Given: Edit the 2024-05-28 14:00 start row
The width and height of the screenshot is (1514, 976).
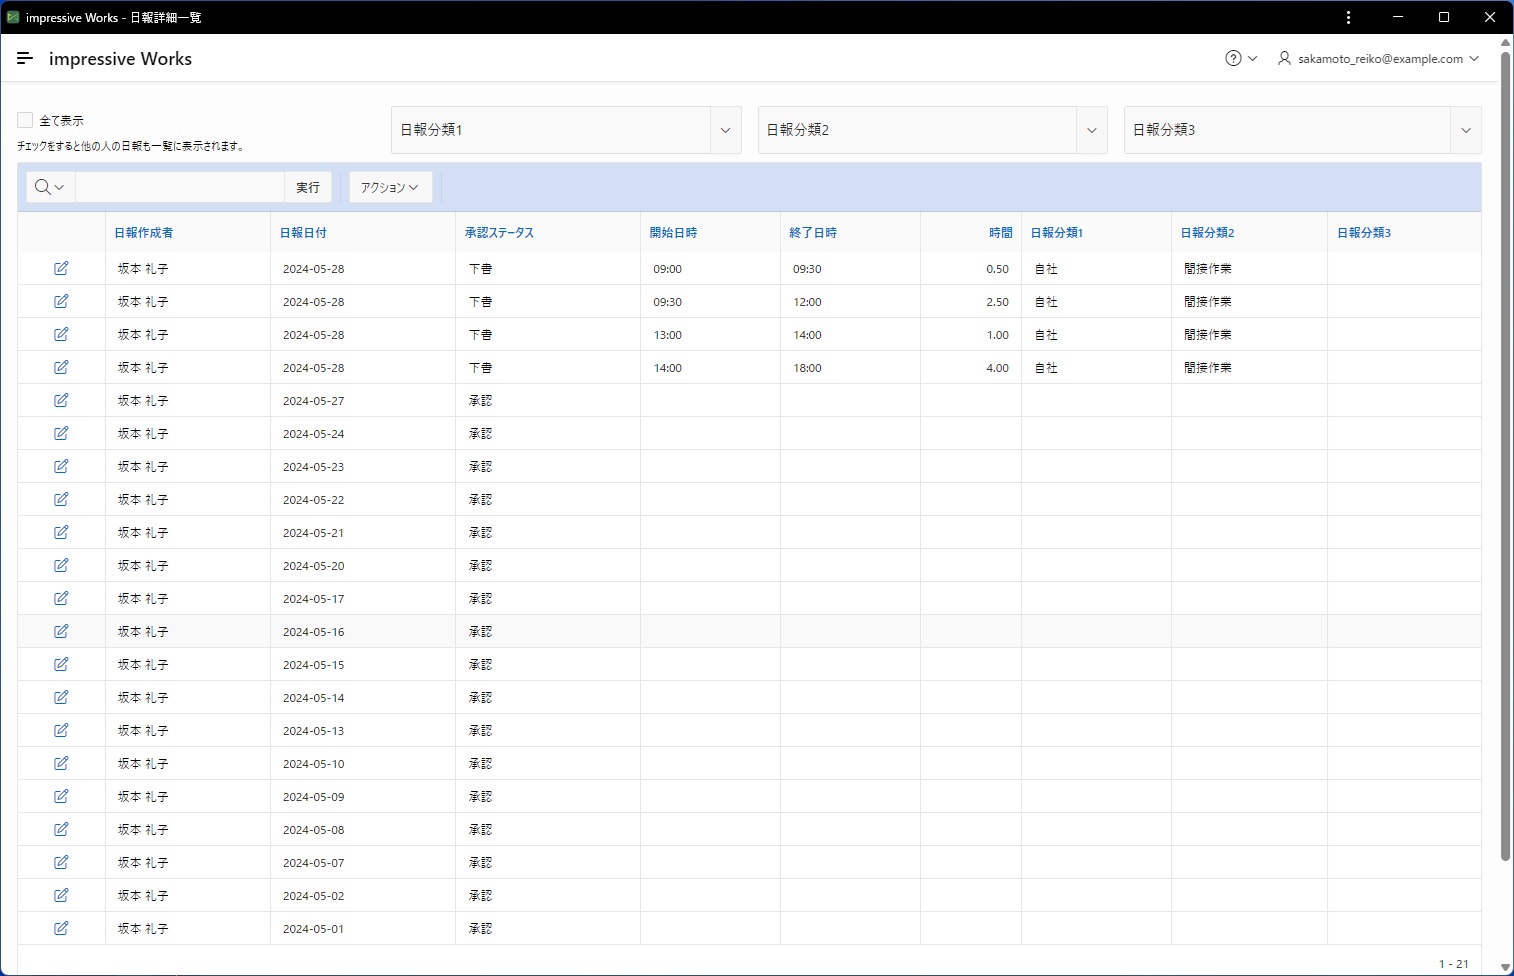Looking at the screenshot, I should (x=61, y=367).
